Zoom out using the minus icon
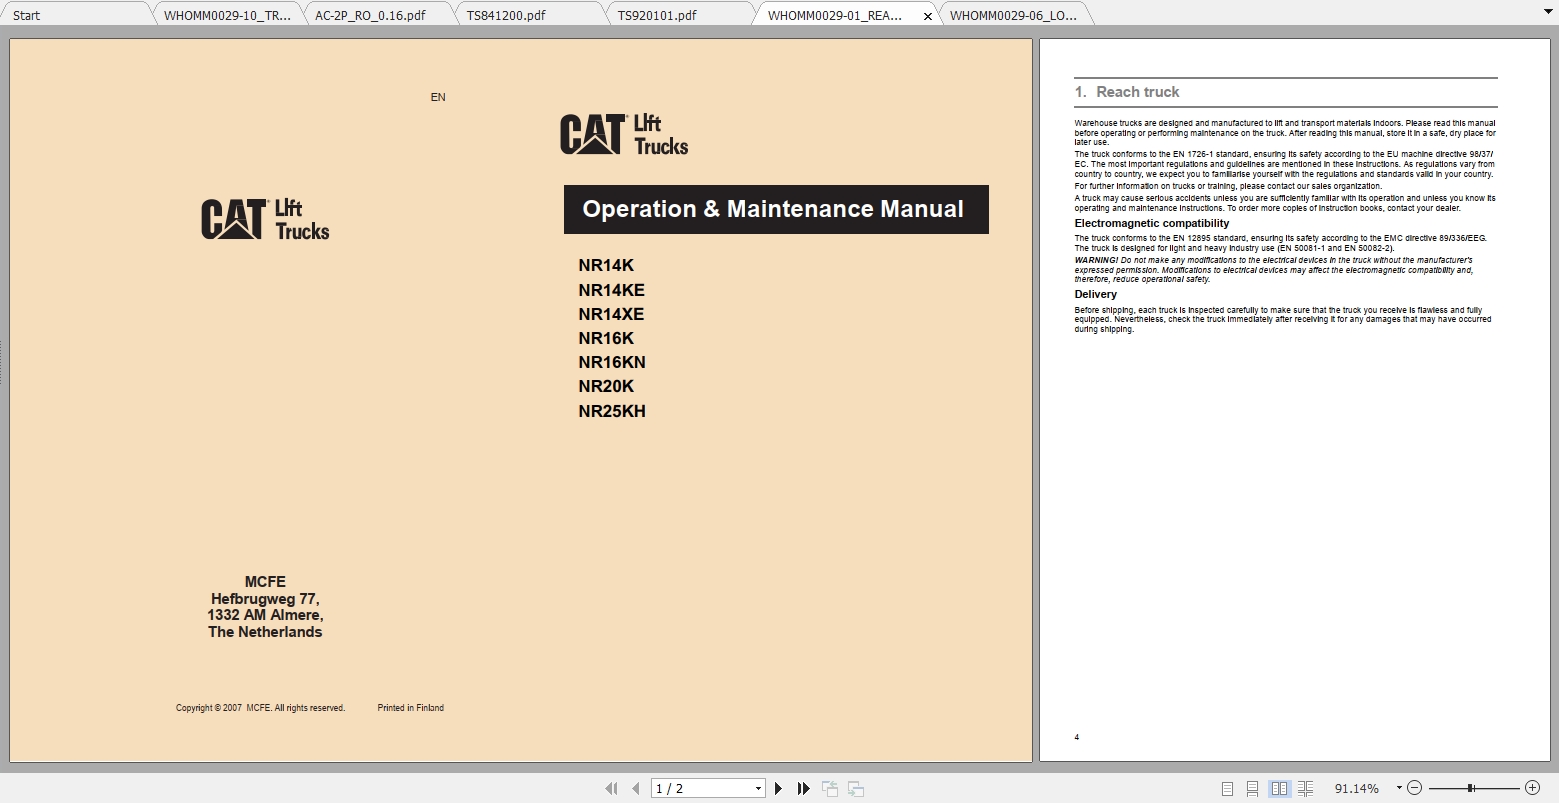 [x=1416, y=788]
